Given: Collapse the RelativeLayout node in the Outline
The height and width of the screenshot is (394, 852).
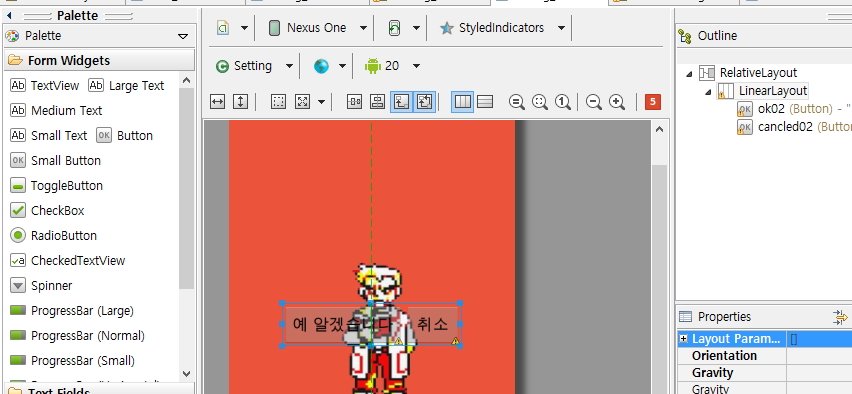Looking at the screenshot, I should 690,73.
